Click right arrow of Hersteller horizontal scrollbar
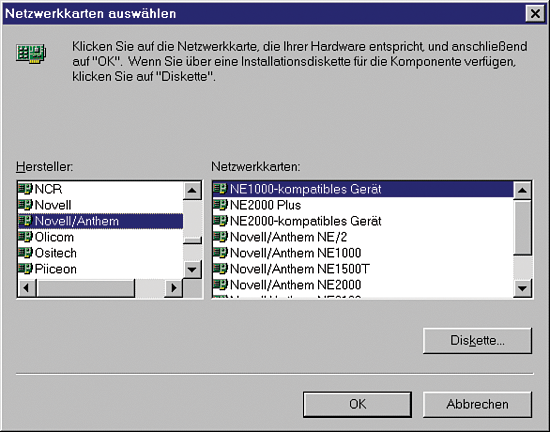Viewport: 550px width, 432px height. point(174,288)
